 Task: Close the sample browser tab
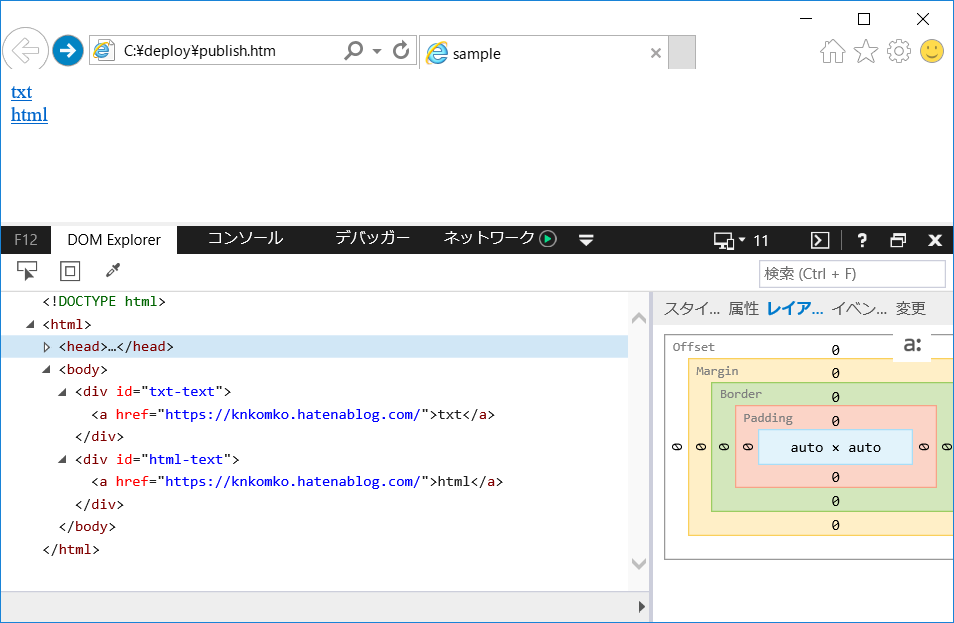(656, 53)
